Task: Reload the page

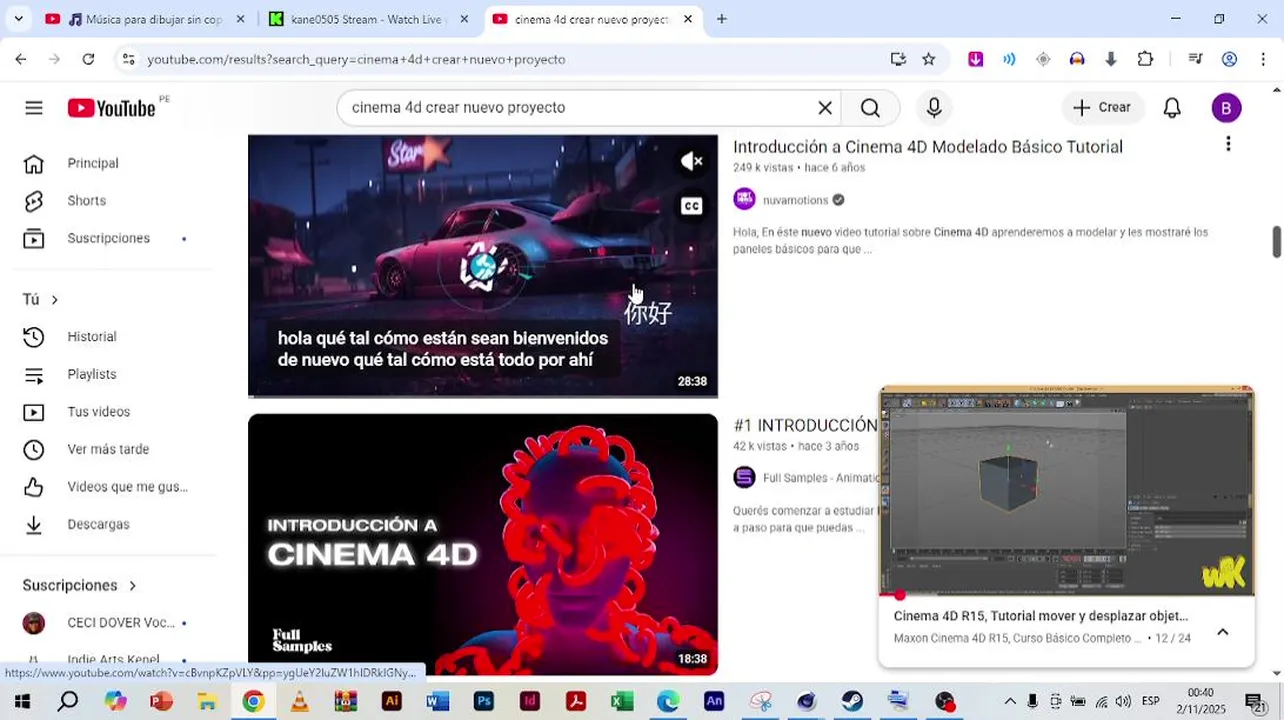Action: [88, 59]
